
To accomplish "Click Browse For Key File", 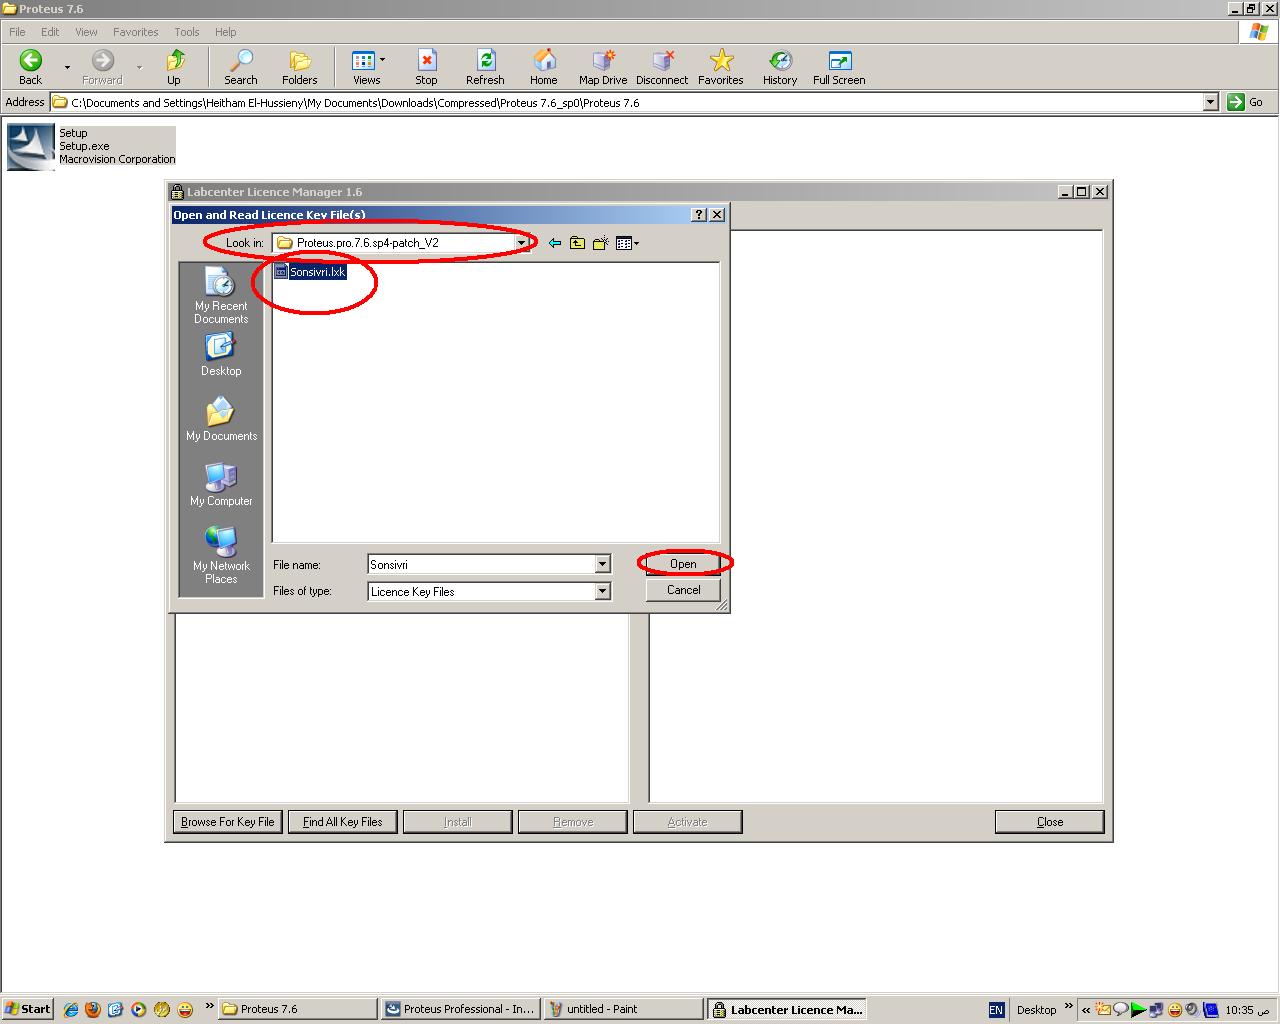I will coord(227,822).
